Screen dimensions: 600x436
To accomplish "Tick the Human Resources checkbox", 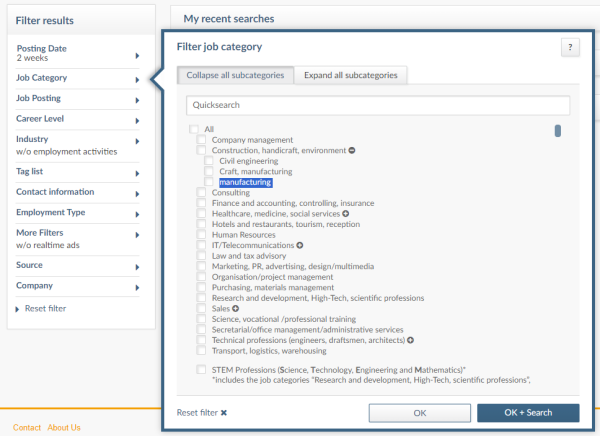I will pos(201,235).
